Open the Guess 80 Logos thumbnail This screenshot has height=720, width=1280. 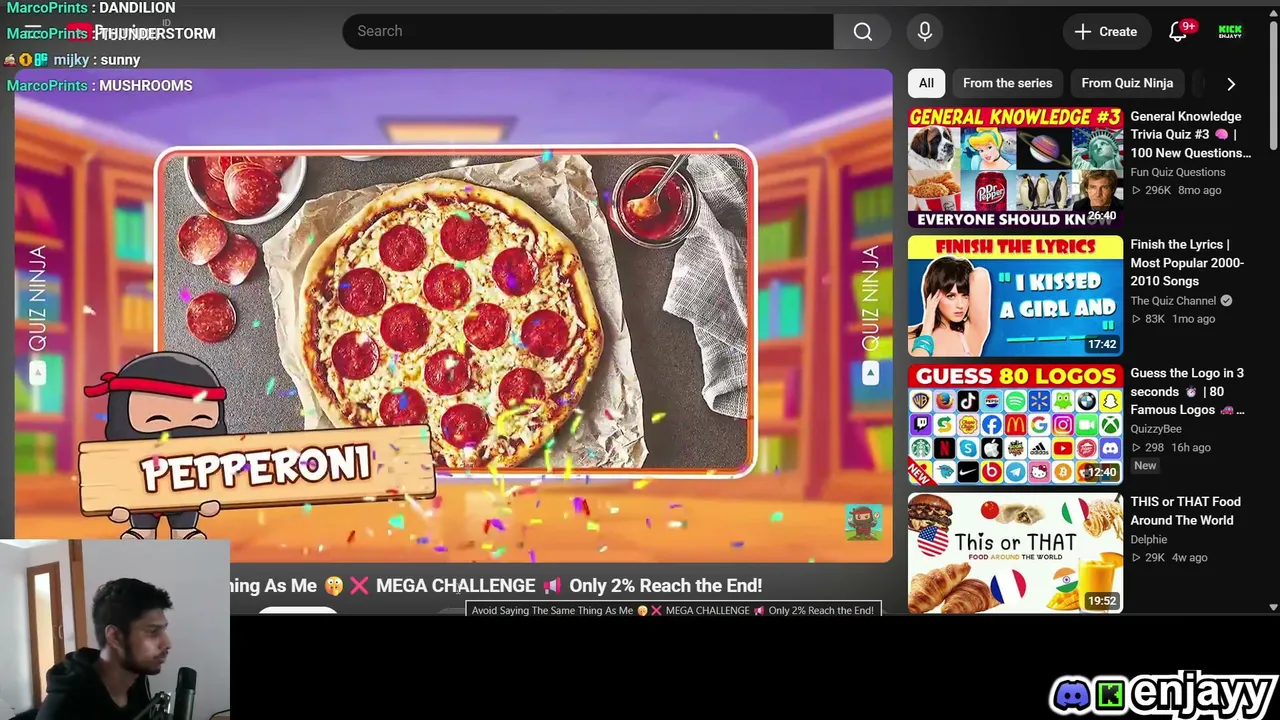click(x=1015, y=425)
